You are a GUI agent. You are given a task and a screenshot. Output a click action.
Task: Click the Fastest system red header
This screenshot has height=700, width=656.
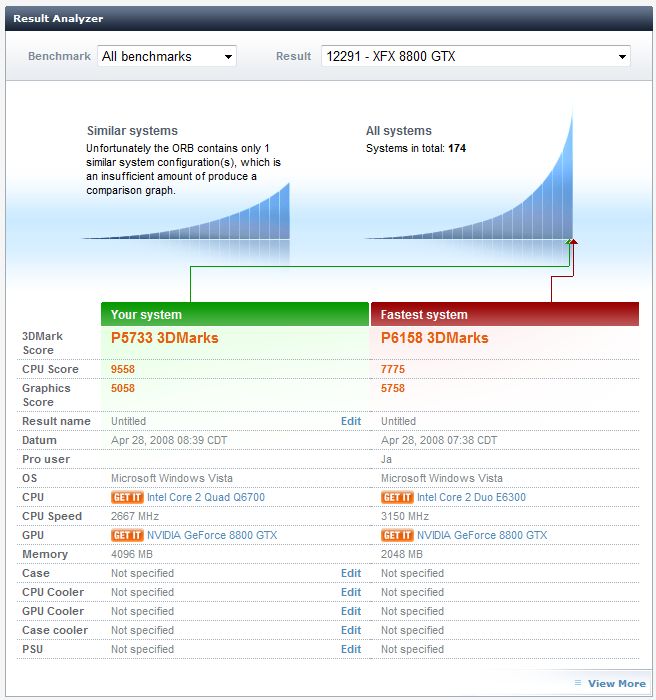click(505, 314)
